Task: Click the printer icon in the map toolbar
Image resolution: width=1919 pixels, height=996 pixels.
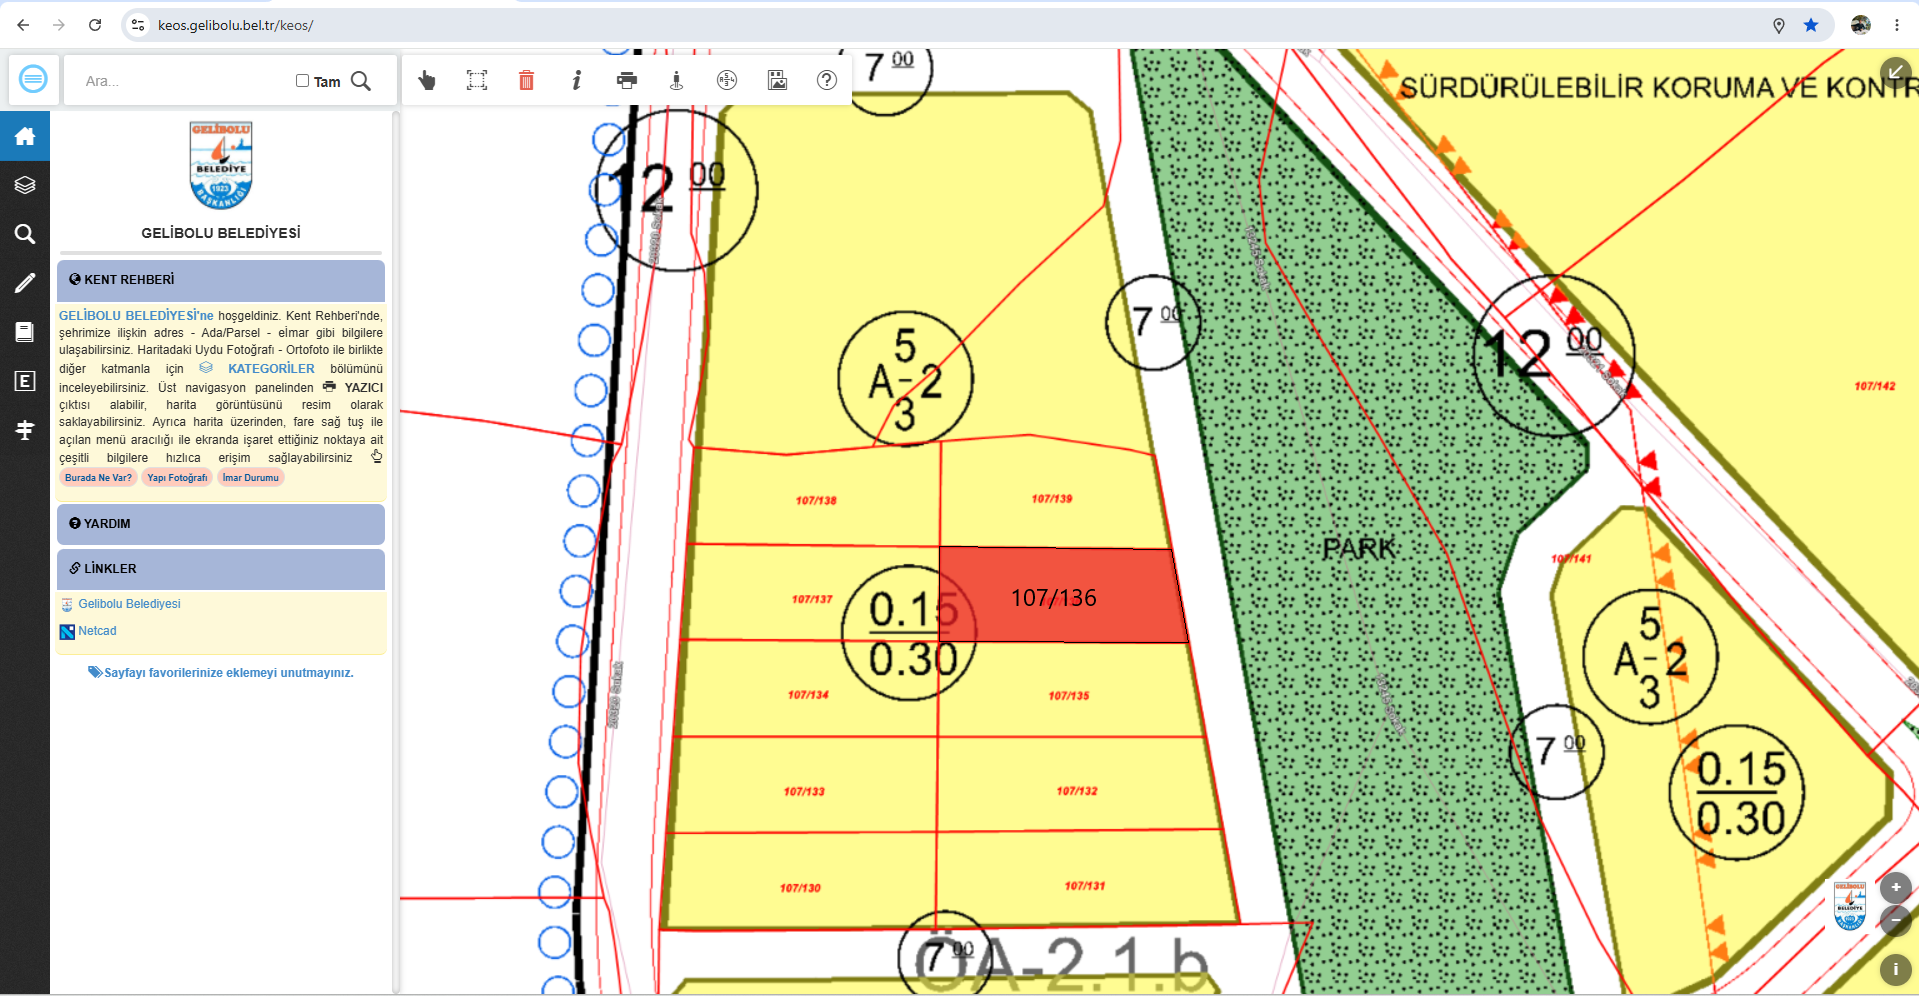Action: point(627,80)
